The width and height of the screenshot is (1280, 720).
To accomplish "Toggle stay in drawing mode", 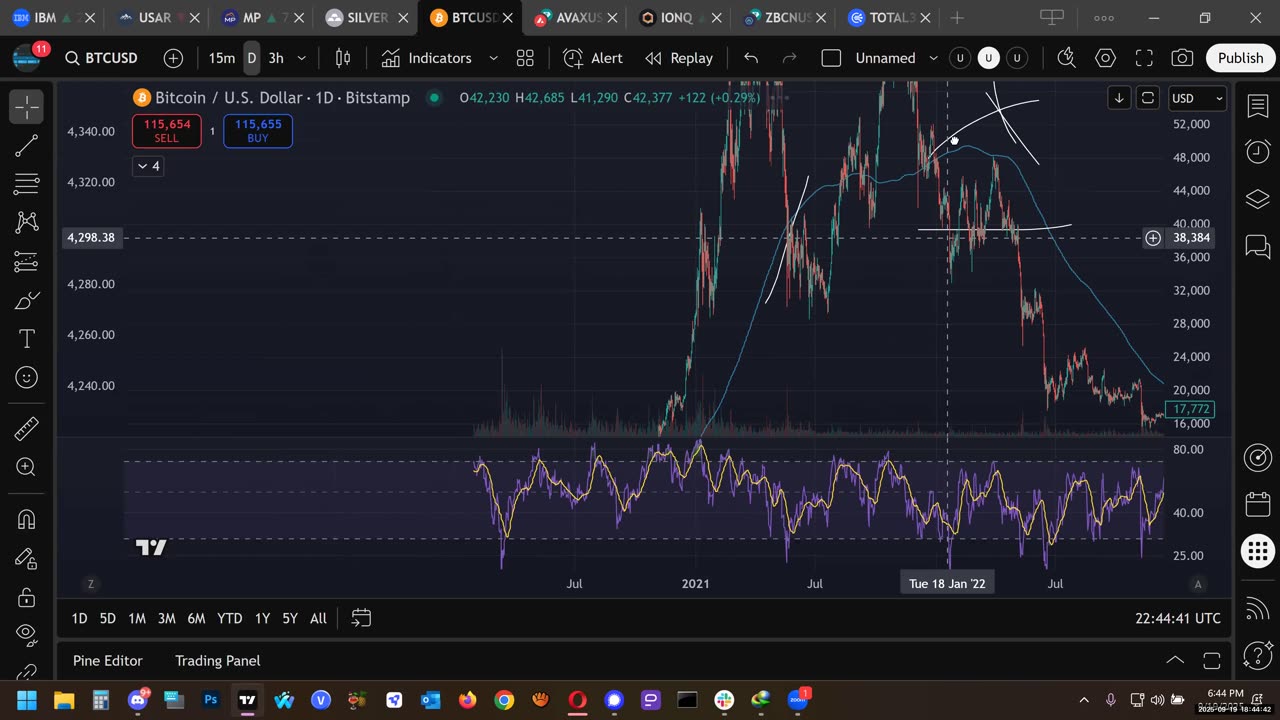I will tap(27, 558).
